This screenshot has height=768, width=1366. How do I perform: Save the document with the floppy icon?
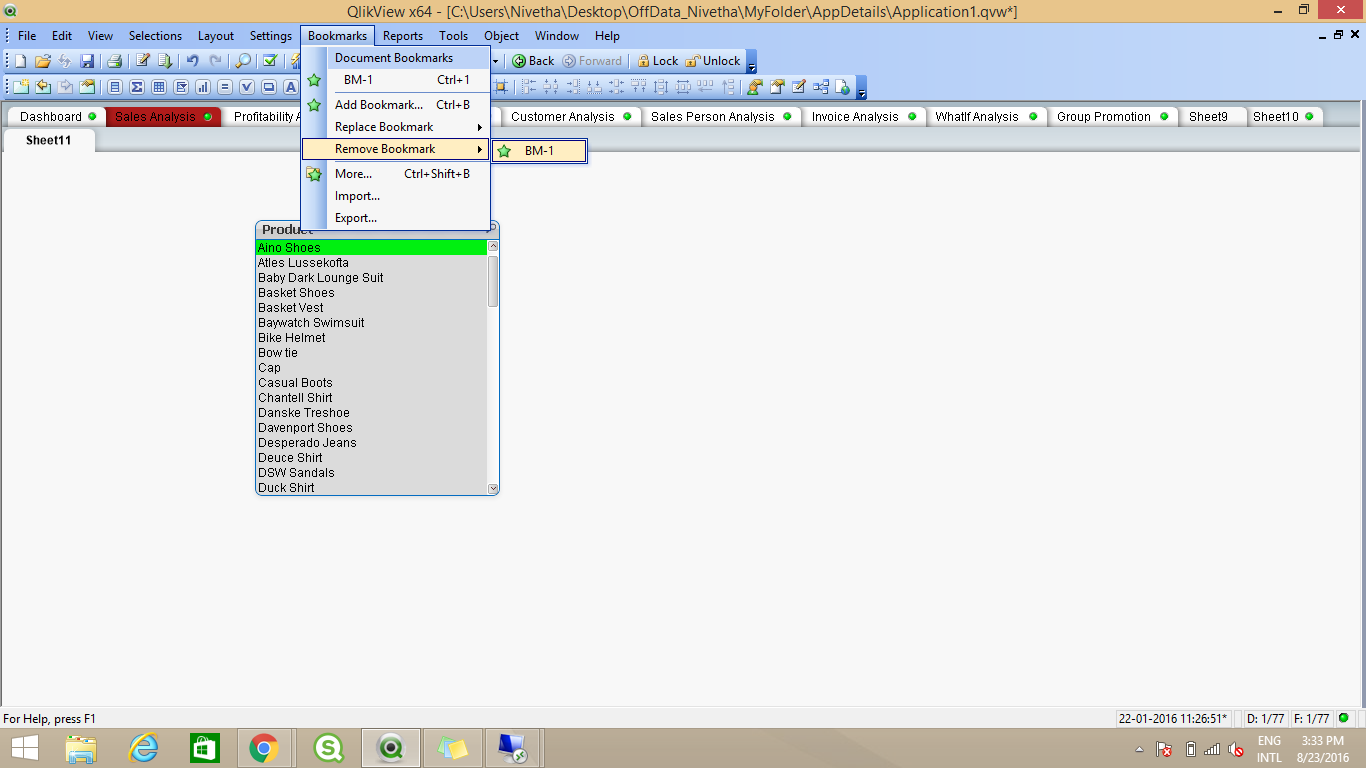coord(87,61)
